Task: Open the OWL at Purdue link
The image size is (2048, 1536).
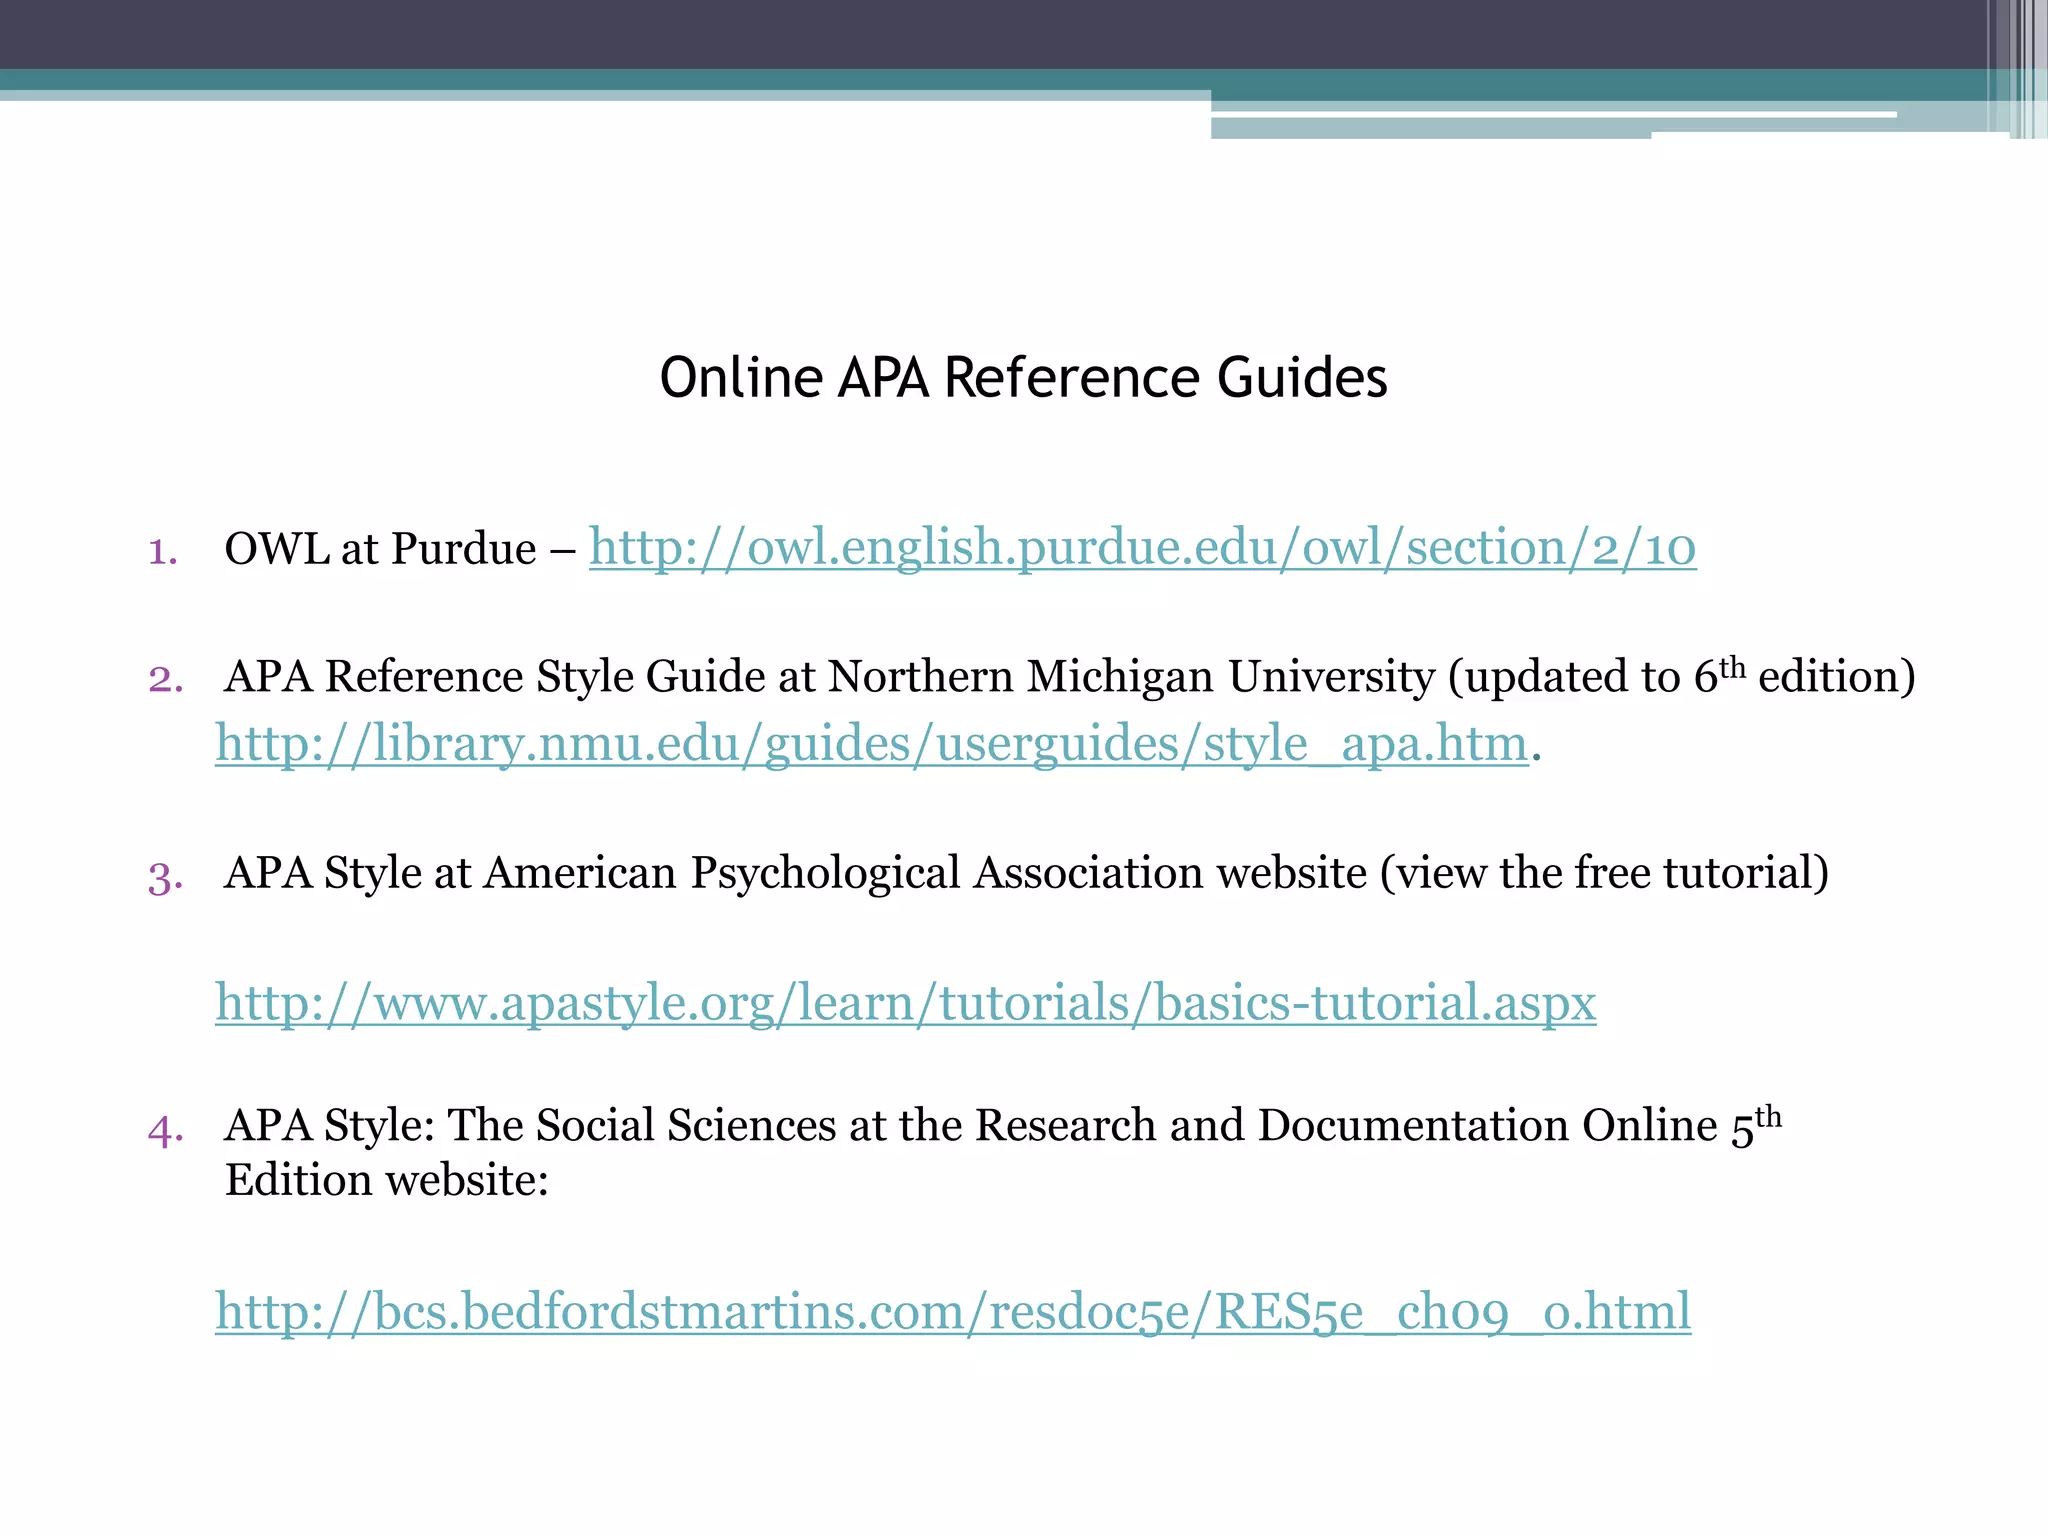Action: pyautogui.click(x=1142, y=548)
